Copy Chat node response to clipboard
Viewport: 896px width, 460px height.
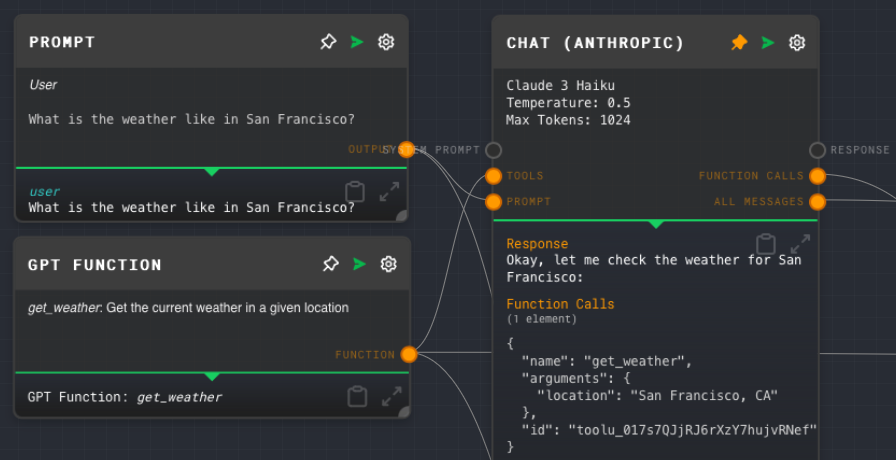point(766,244)
